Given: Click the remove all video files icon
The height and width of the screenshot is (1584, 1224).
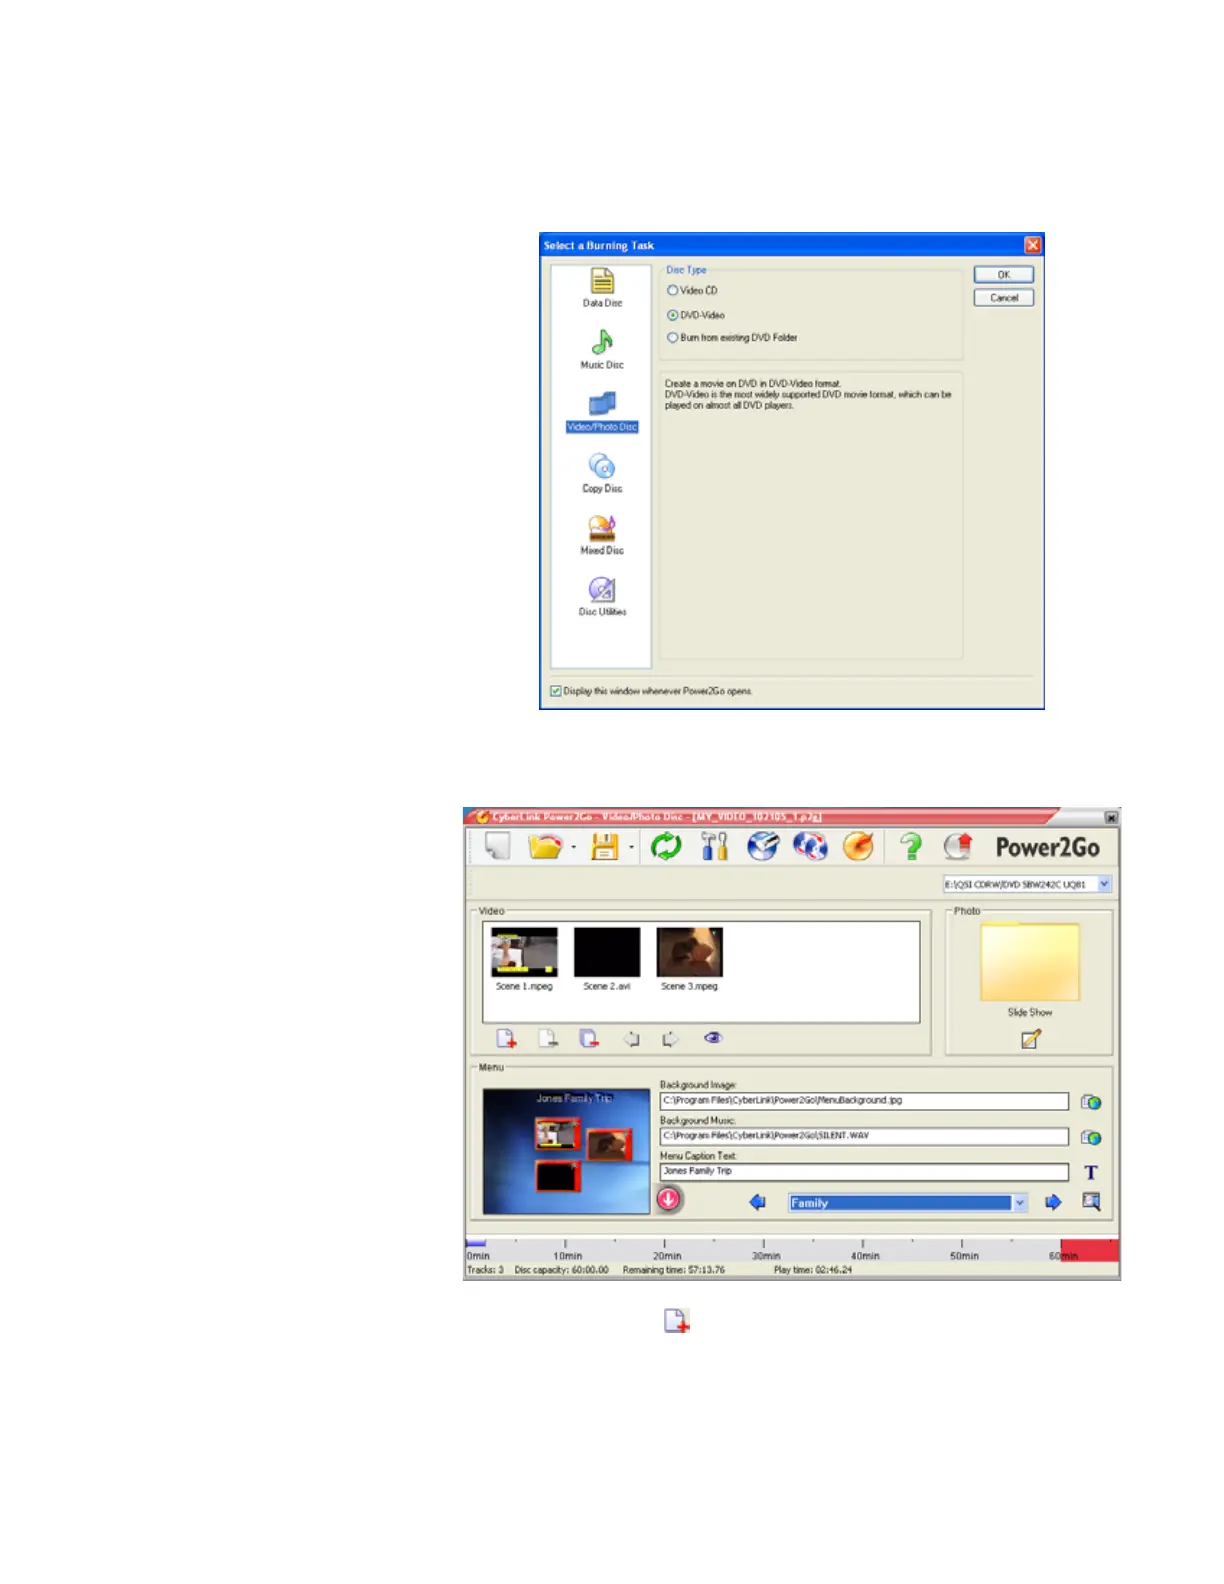Looking at the screenshot, I should click(x=589, y=1039).
